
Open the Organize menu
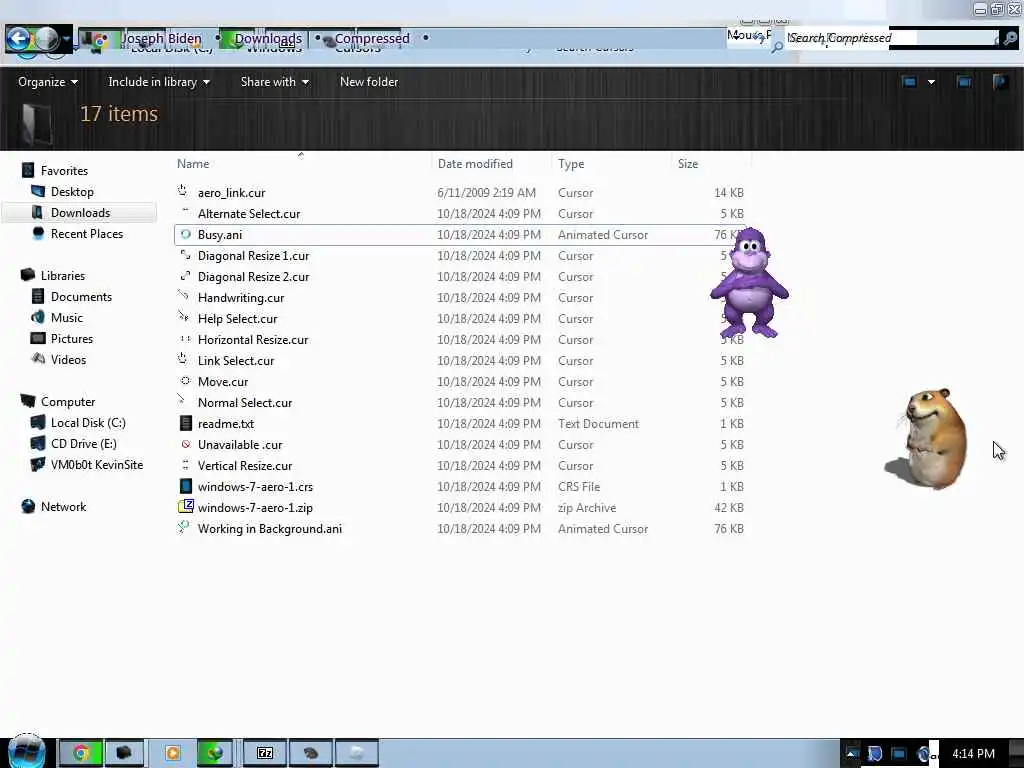pyautogui.click(x=48, y=82)
